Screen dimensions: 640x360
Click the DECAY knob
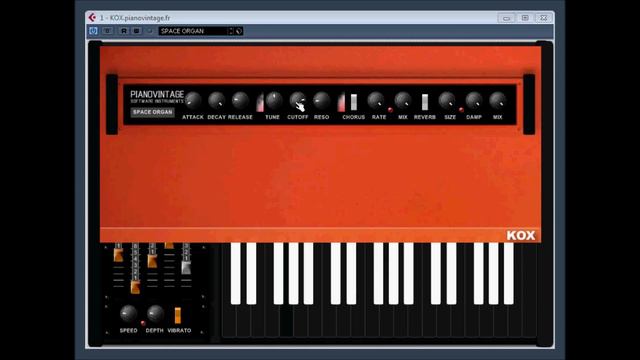216,100
